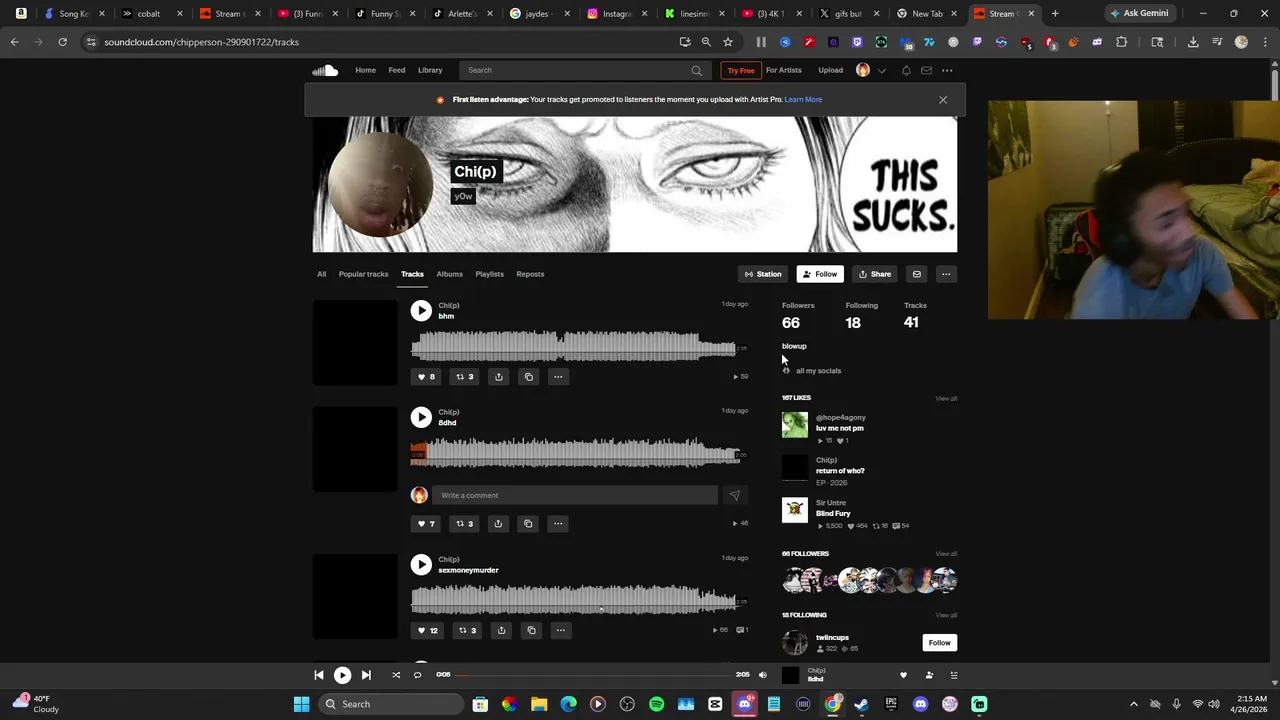
Task: Open more options for bhm track
Action: [558, 377]
